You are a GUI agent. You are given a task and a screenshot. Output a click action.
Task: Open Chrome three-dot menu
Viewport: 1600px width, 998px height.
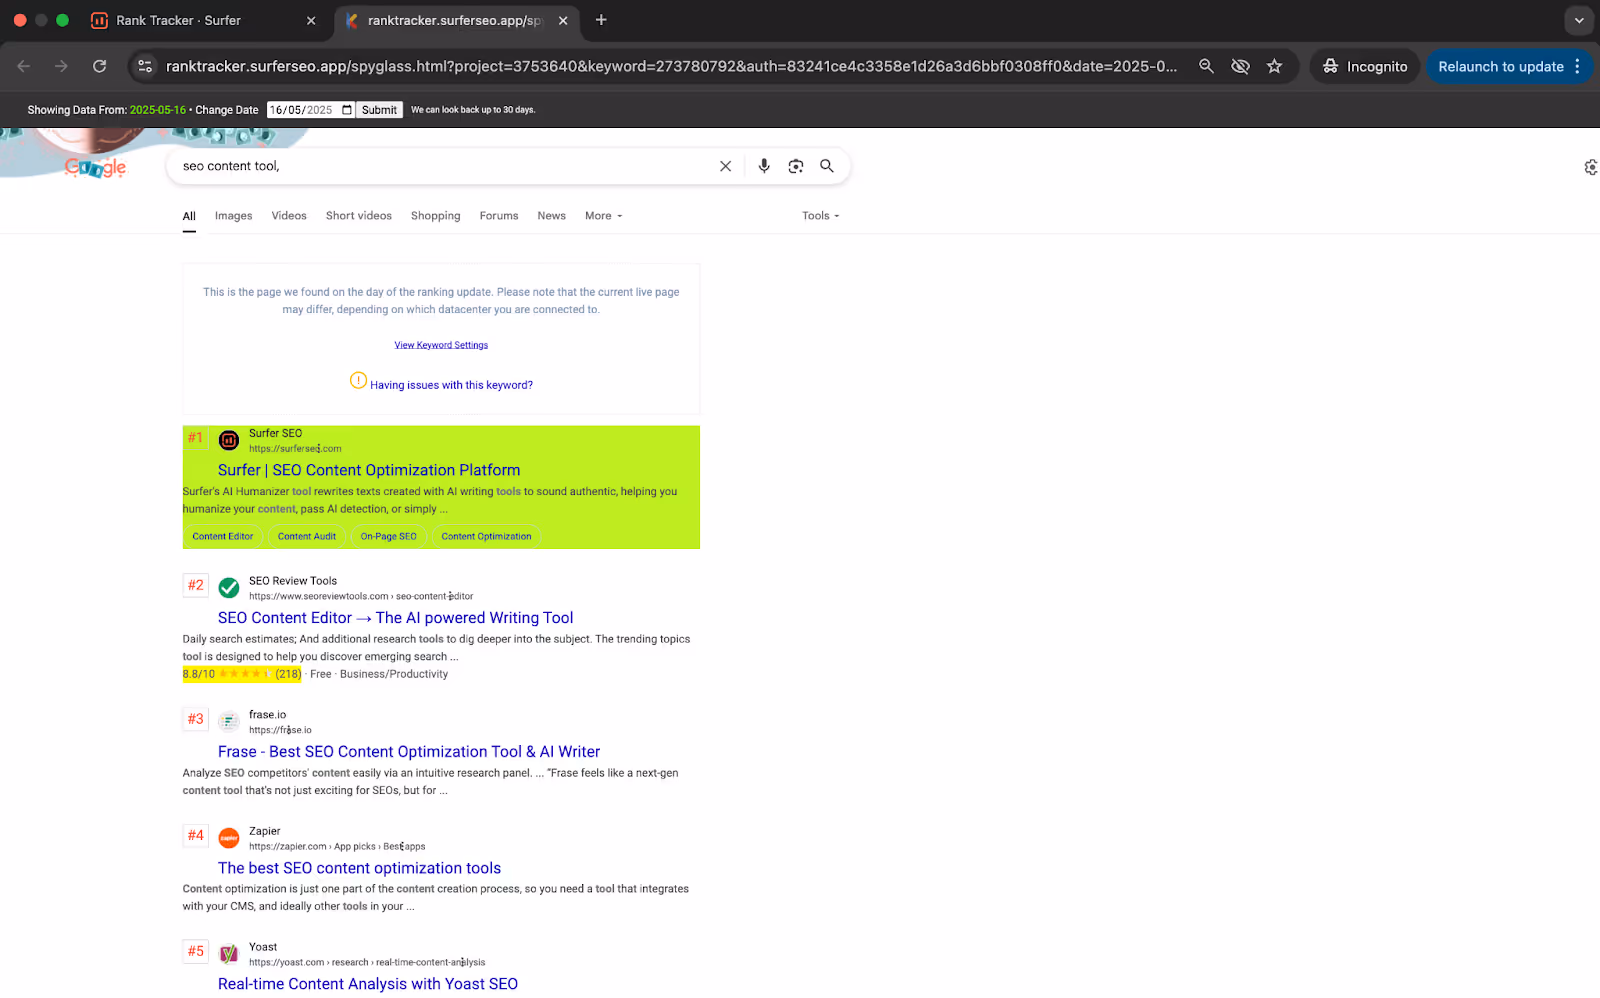(x=1577, y=66)
